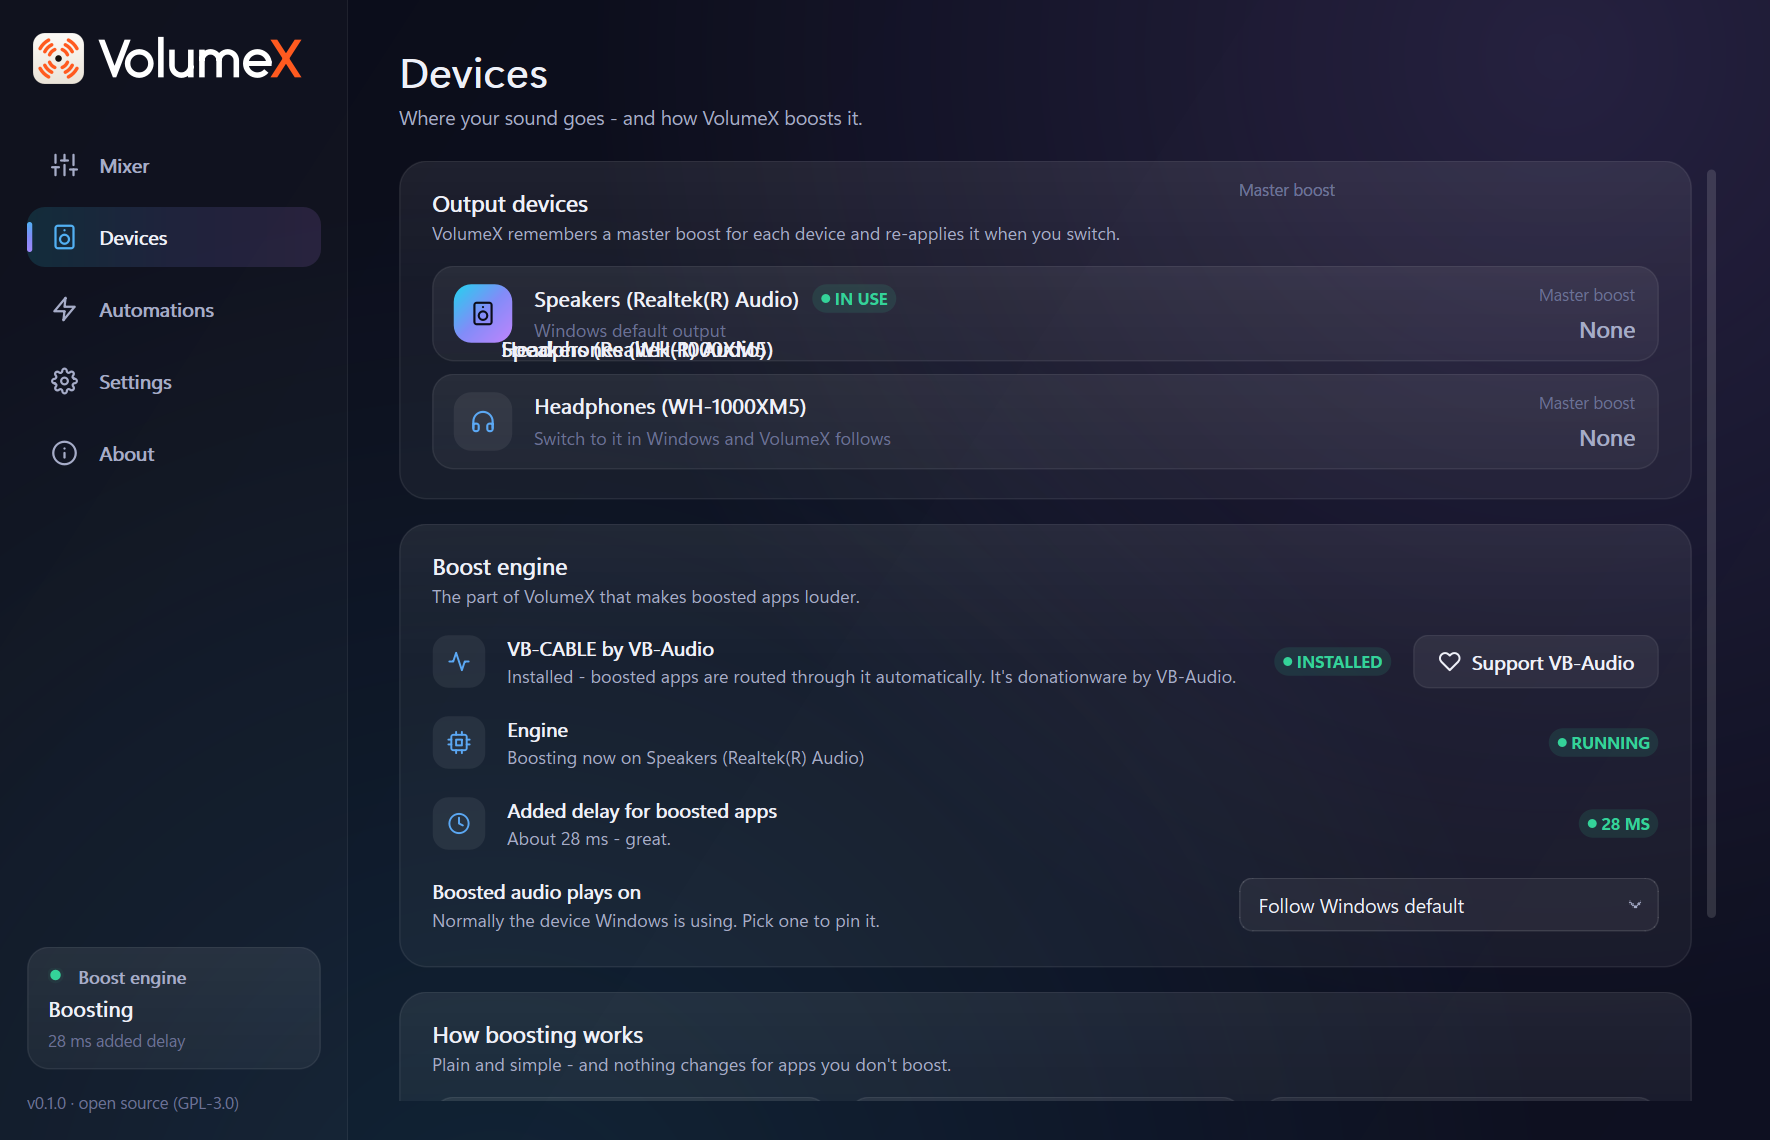Click the Added delay clock icon
Image resolution: width=1770 pixels, height=1140 pixels.
click(459, 823)
